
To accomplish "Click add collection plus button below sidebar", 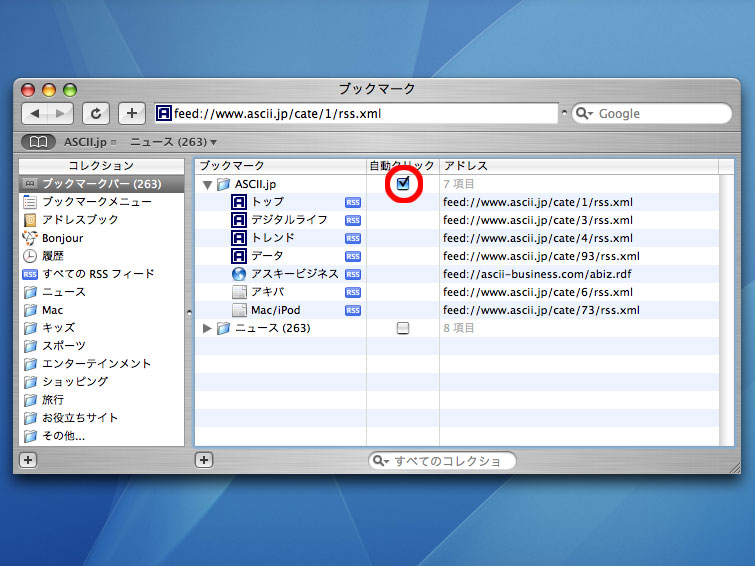I will [28, 460].
